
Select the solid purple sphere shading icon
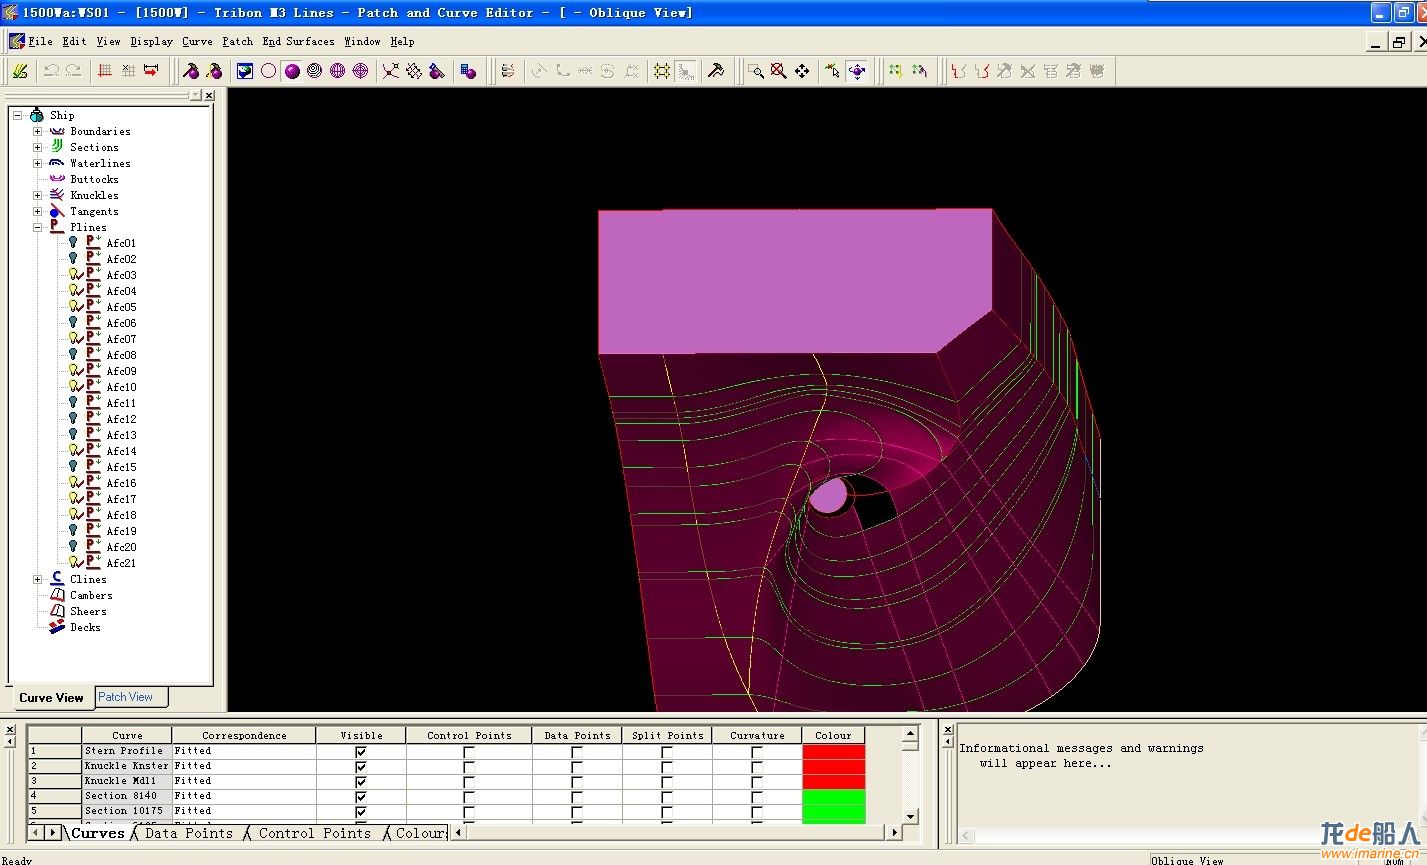tap(292, 71)
